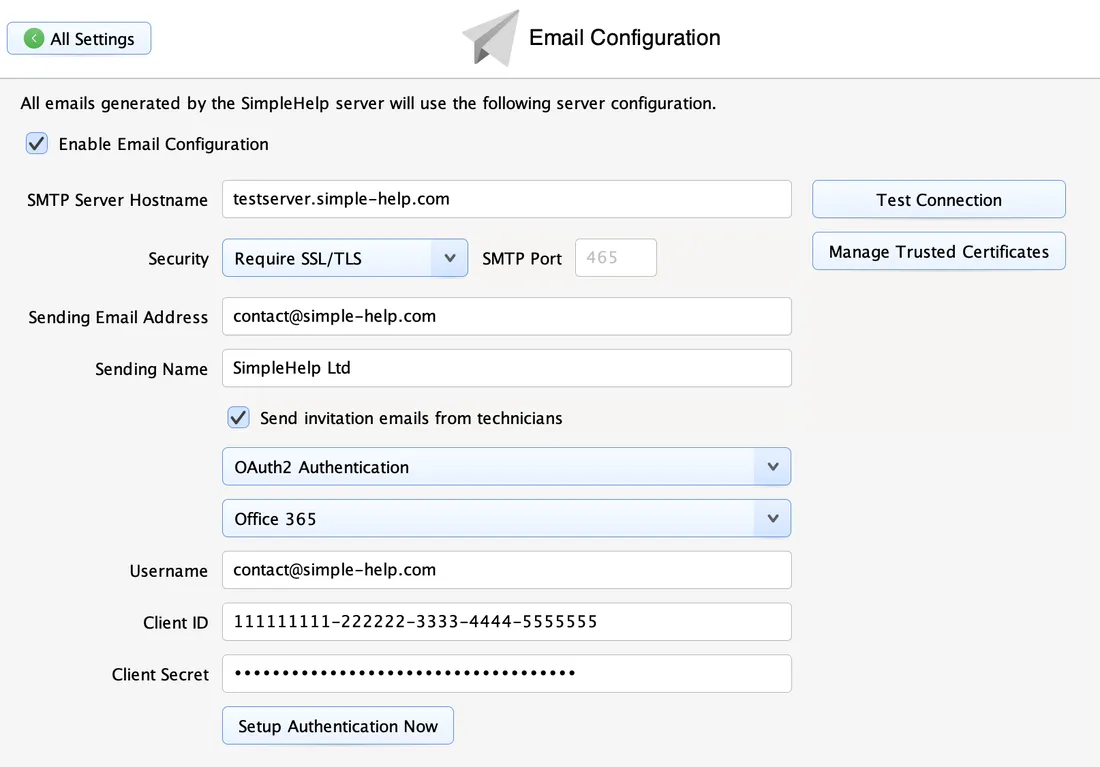Image resolution: width=1100 pixels, height=767 pixels.
Task: Click the paper plane Email Configuration logo
Action: pos(490,38)
